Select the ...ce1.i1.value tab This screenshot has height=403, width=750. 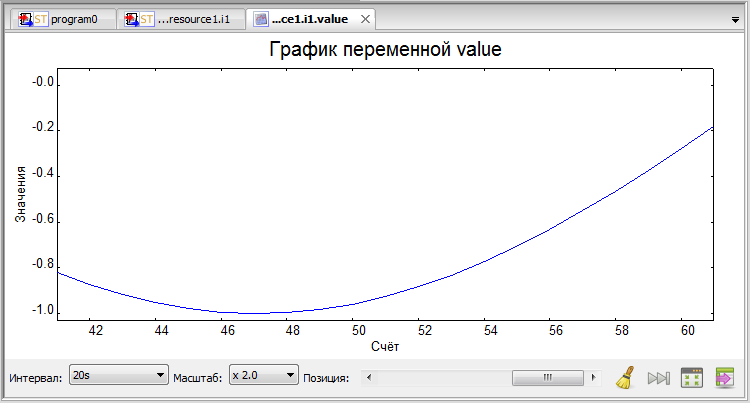309,19
